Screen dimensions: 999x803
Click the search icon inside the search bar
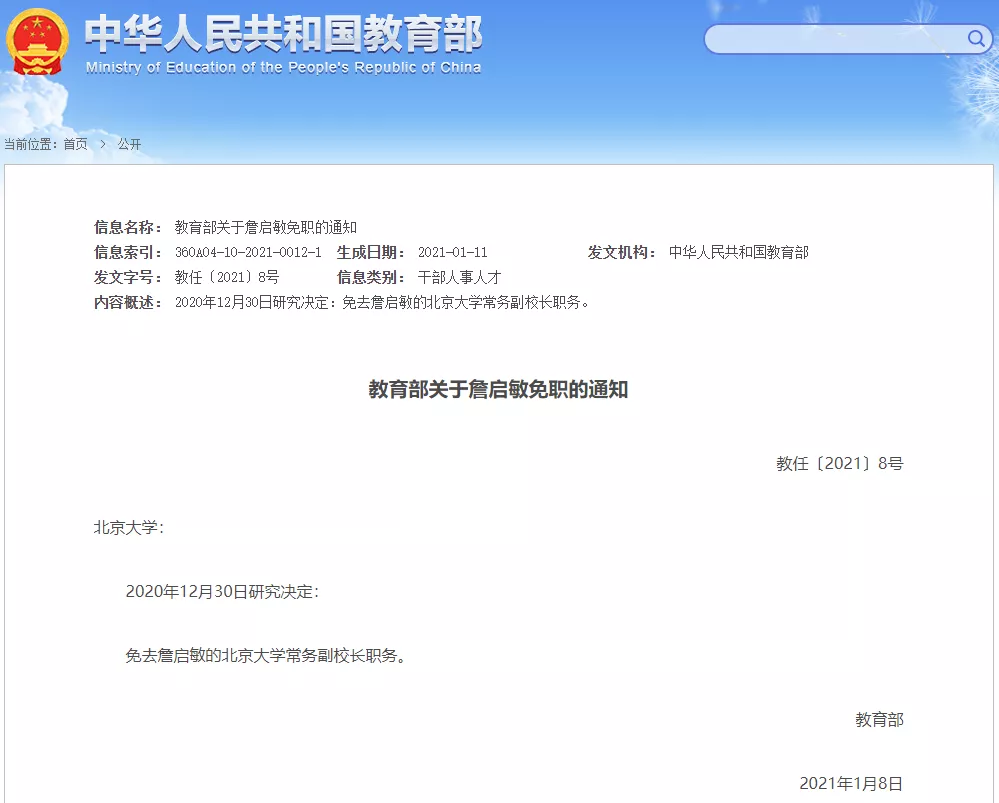click(975, 38)
